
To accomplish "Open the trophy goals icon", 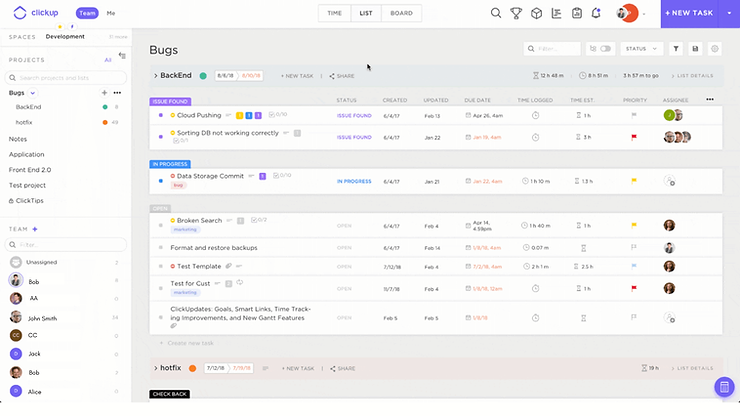I will [x=516, y=13].
